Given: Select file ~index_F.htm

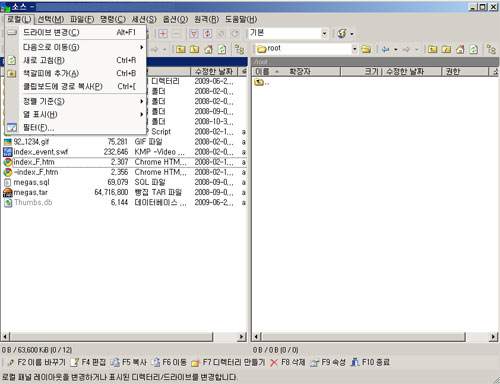Looking at the screenshot, I should 36,172.
